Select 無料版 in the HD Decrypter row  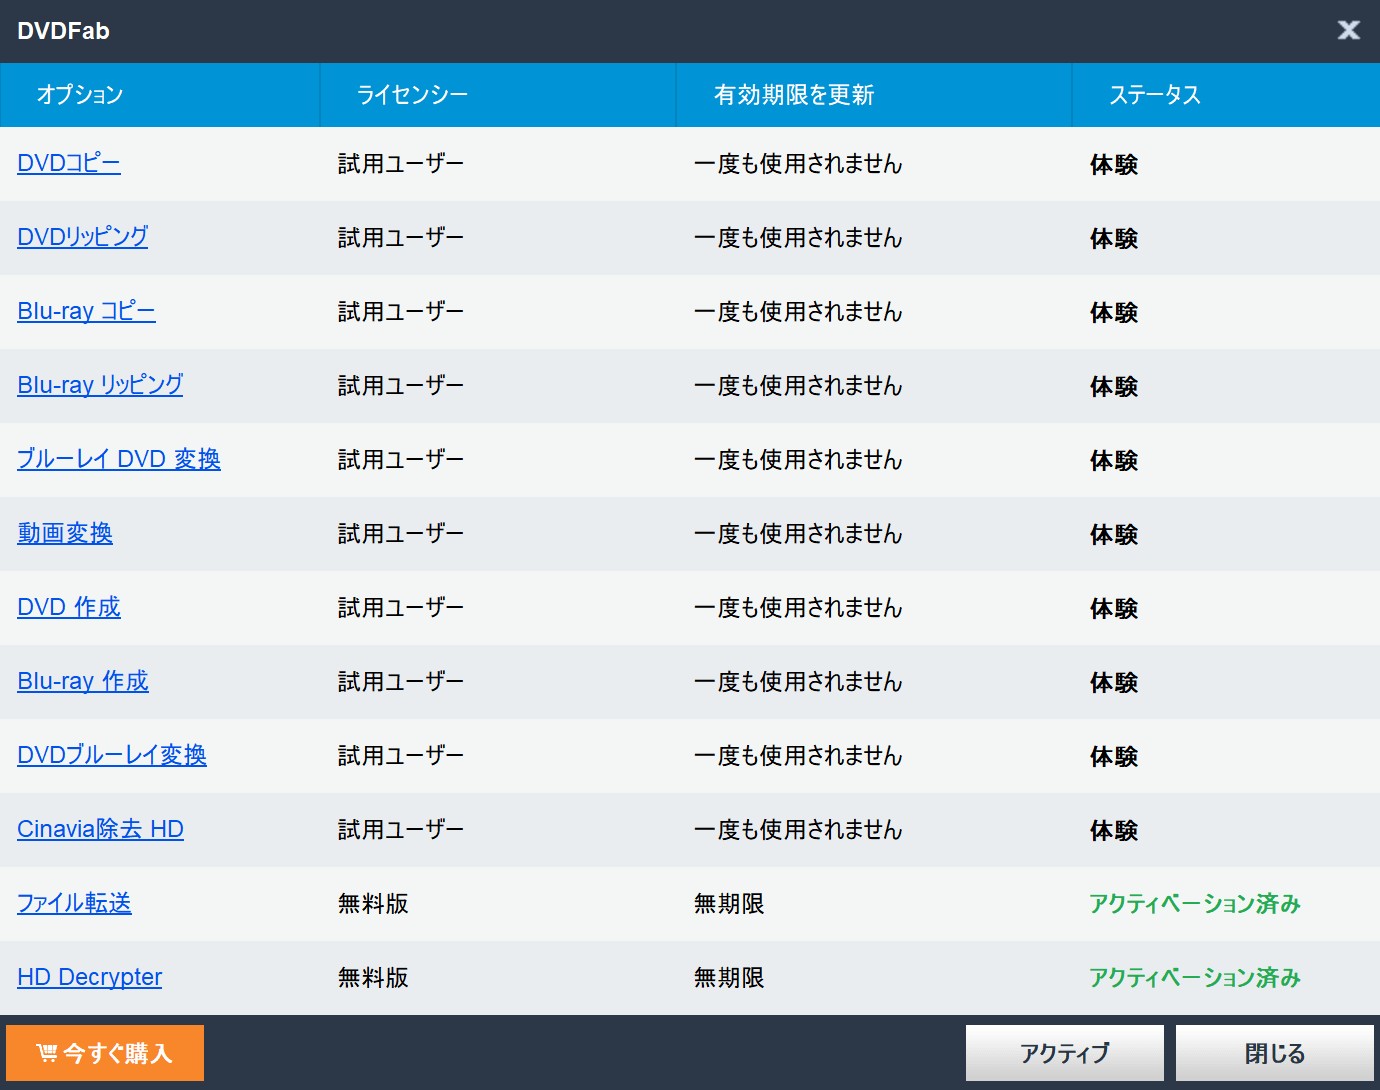pos(373,977)
